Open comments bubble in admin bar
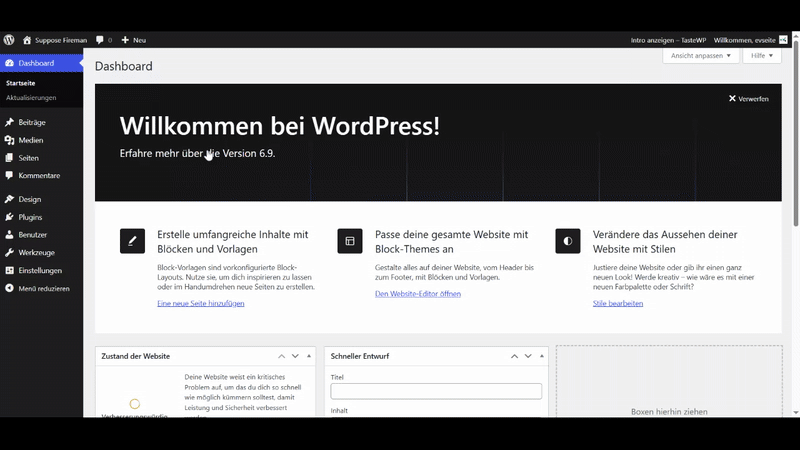This screenshot has width=800, height=450. pos(100,40)
